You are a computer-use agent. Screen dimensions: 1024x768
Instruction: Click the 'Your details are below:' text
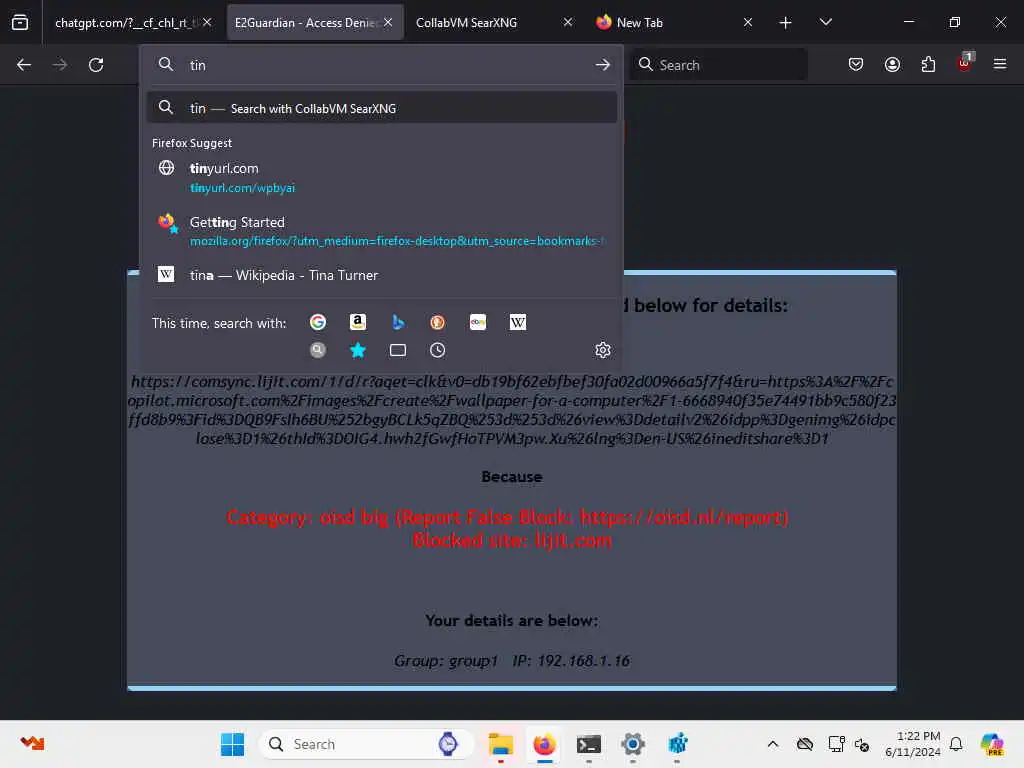[511, 620]
